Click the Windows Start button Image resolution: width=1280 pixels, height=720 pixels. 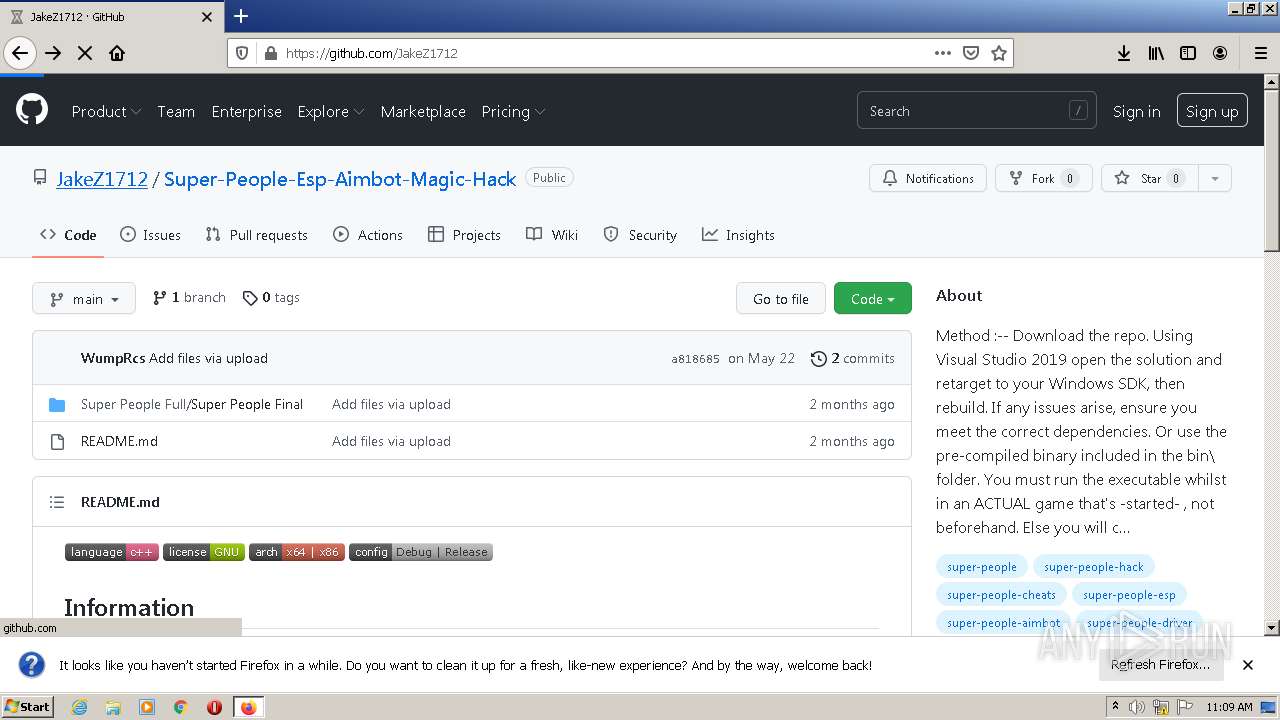(x=27, y=707)
